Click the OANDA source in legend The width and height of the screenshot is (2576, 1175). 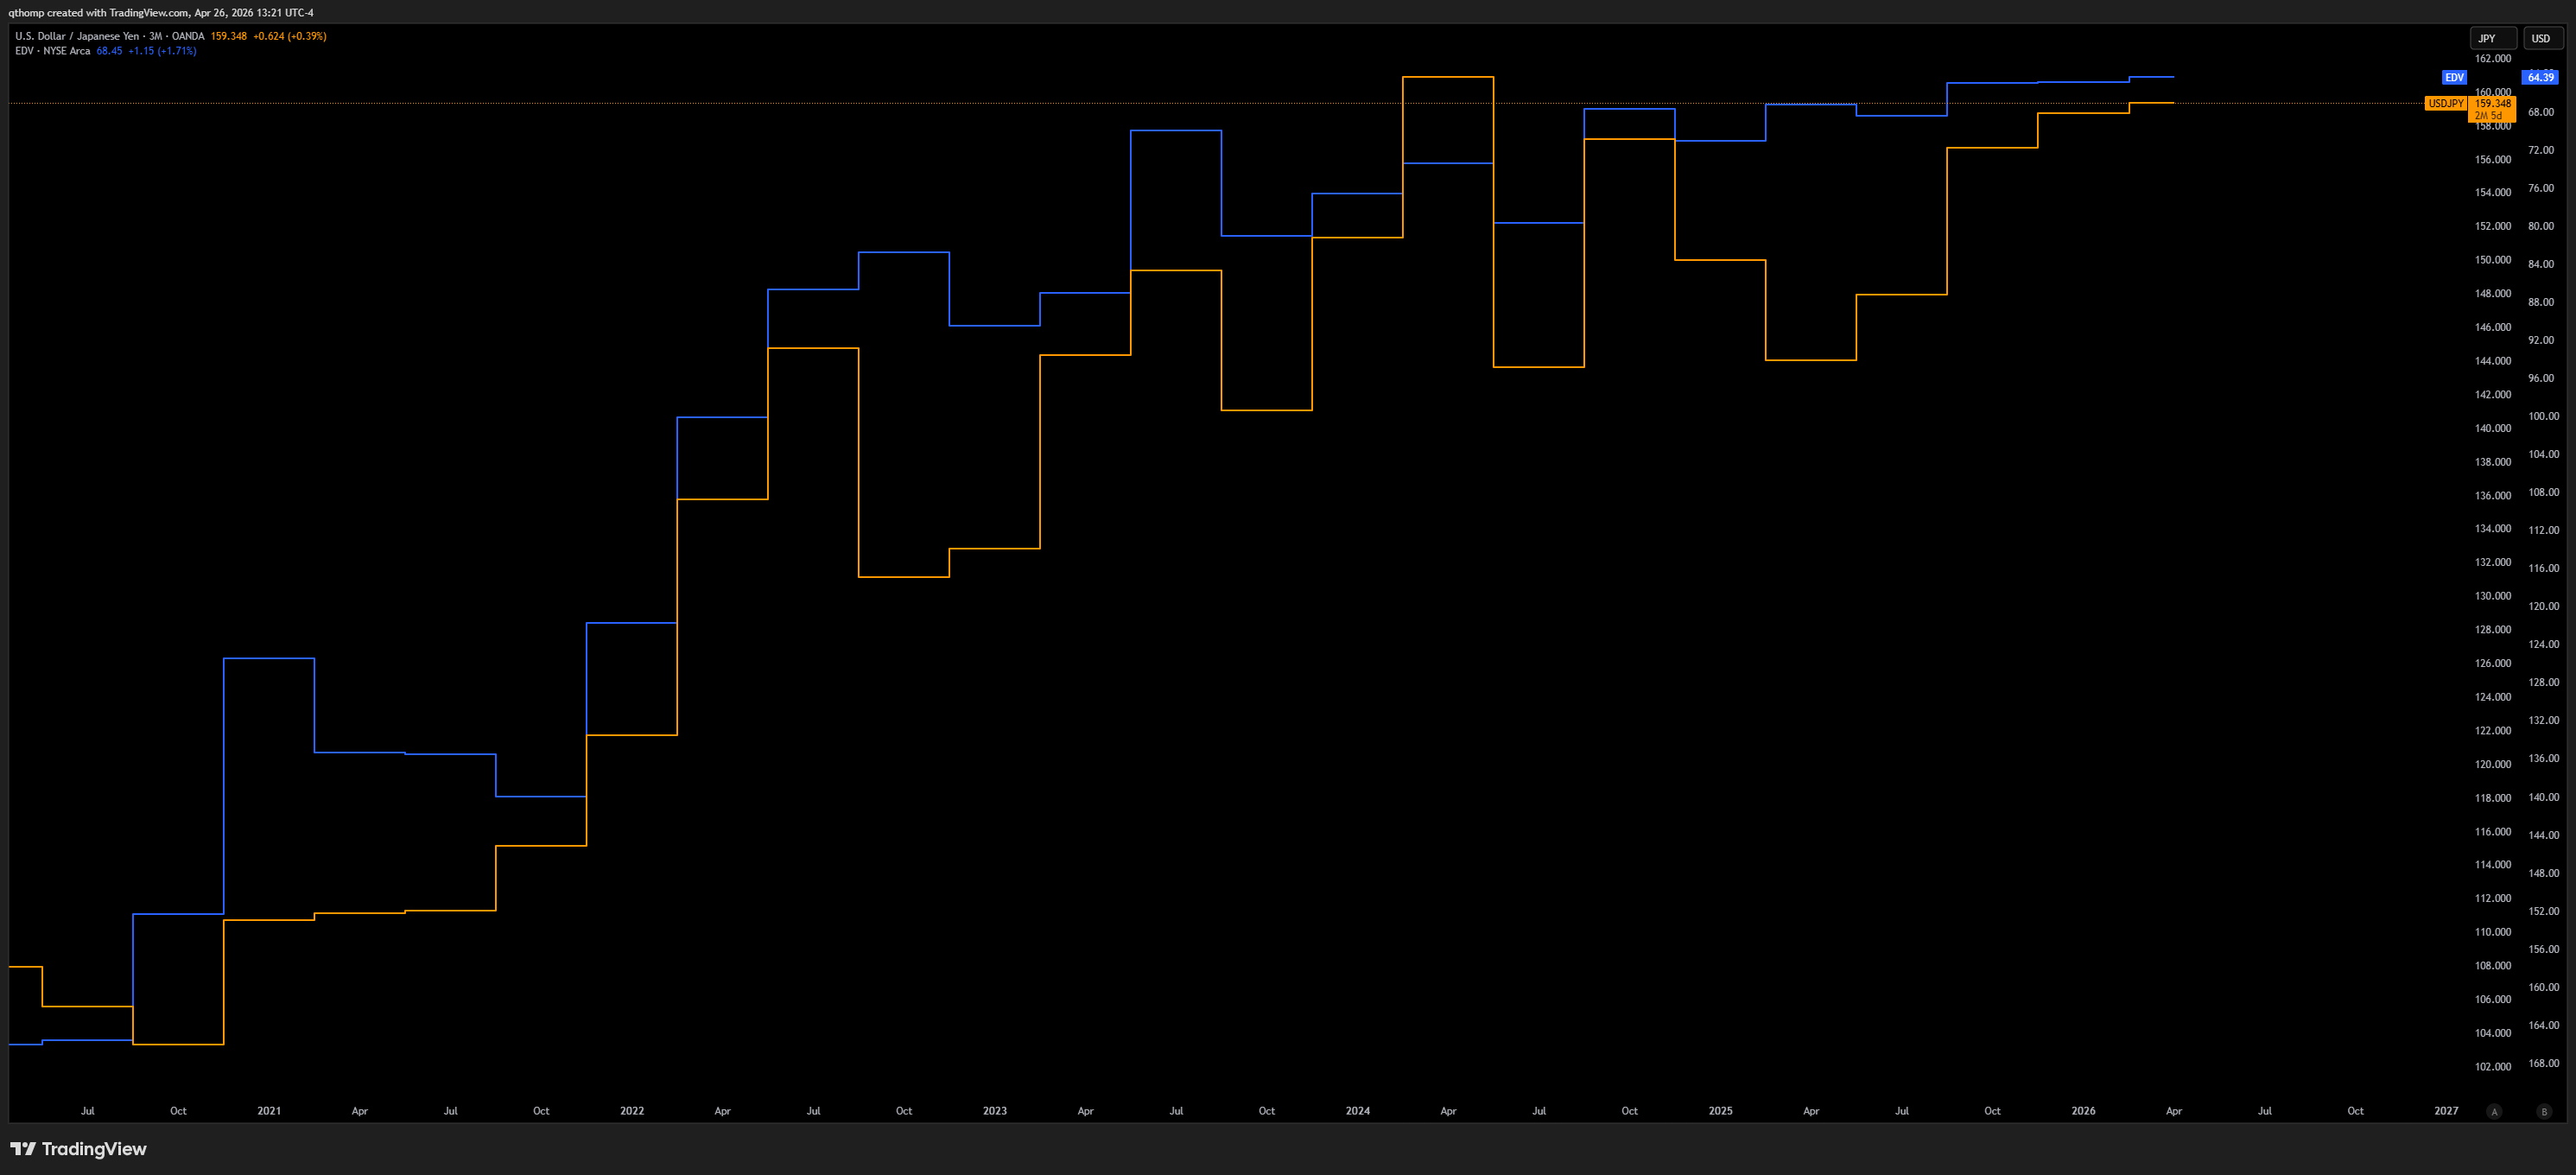coord(188,36)
